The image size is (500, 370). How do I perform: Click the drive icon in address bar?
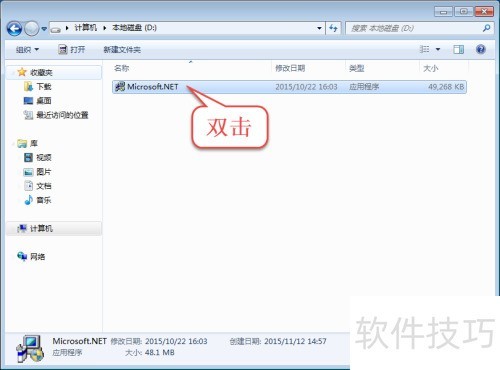click(x=56, y=29)
